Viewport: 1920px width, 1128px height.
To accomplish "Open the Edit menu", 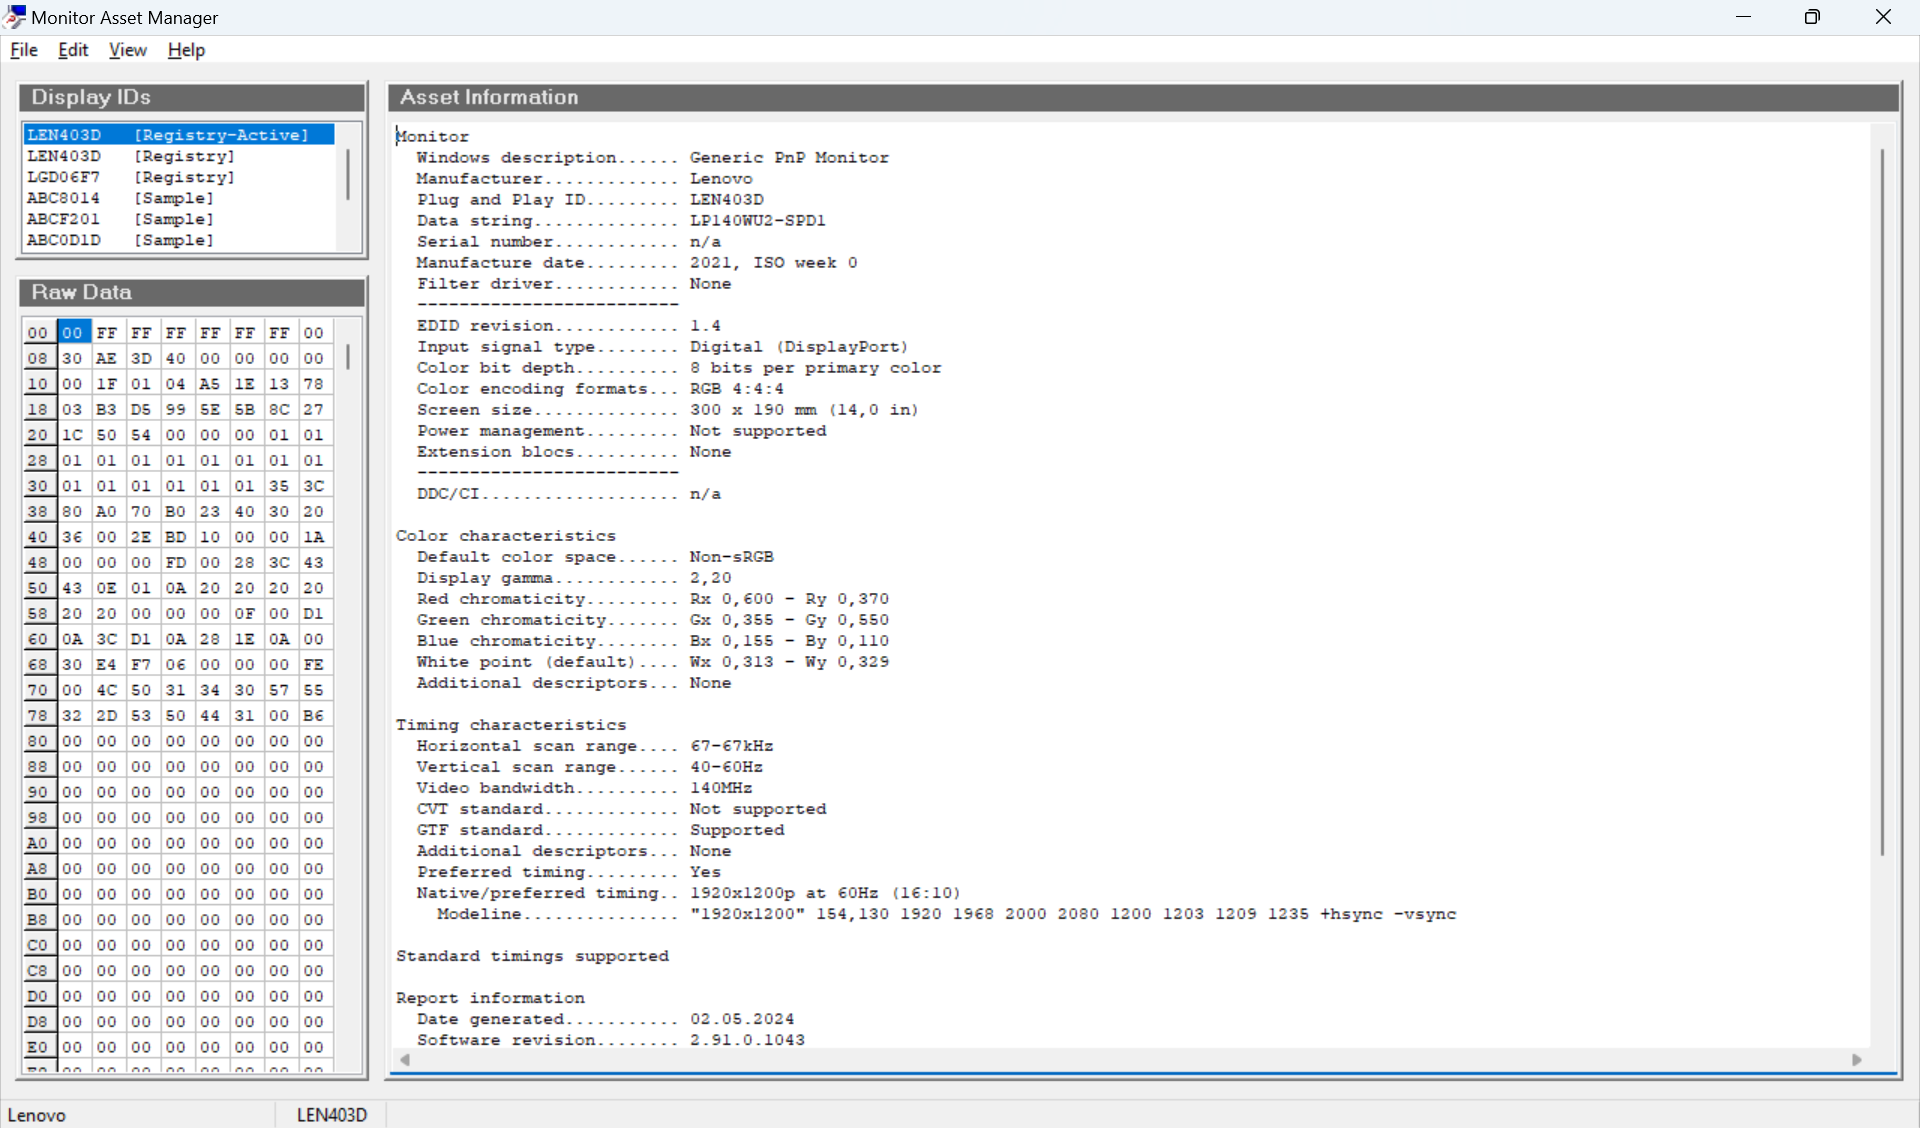I will pos(73,50).
